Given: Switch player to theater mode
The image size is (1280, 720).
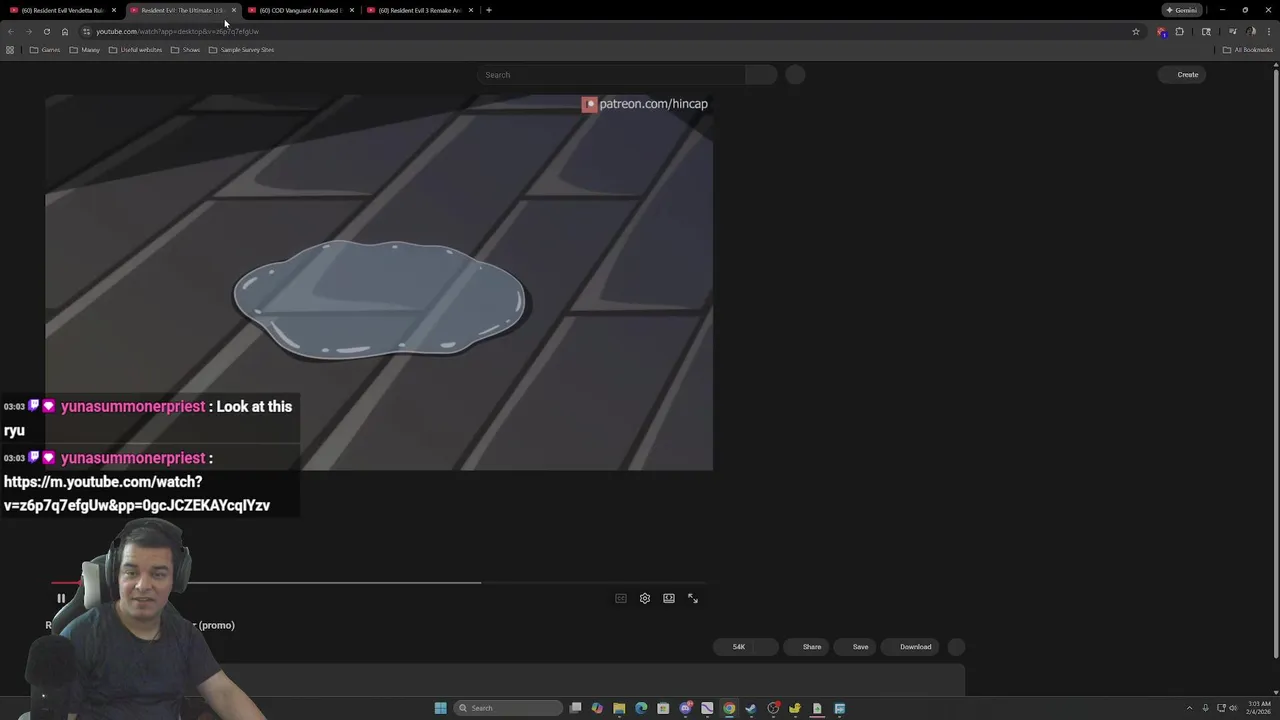Looking at the screenshot, I should (x=669, y=598).
